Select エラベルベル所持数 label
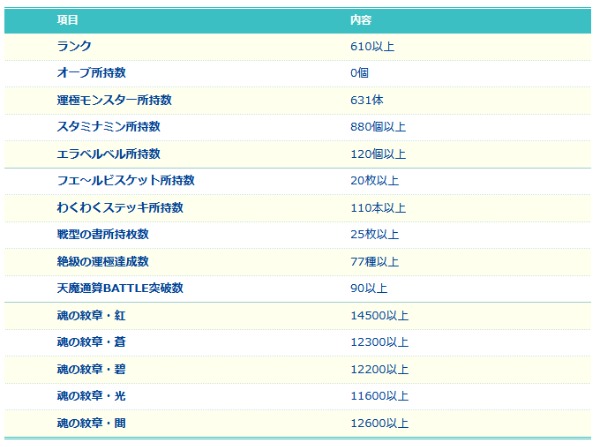The image size is (600, 447). click(x=108, y=154)
